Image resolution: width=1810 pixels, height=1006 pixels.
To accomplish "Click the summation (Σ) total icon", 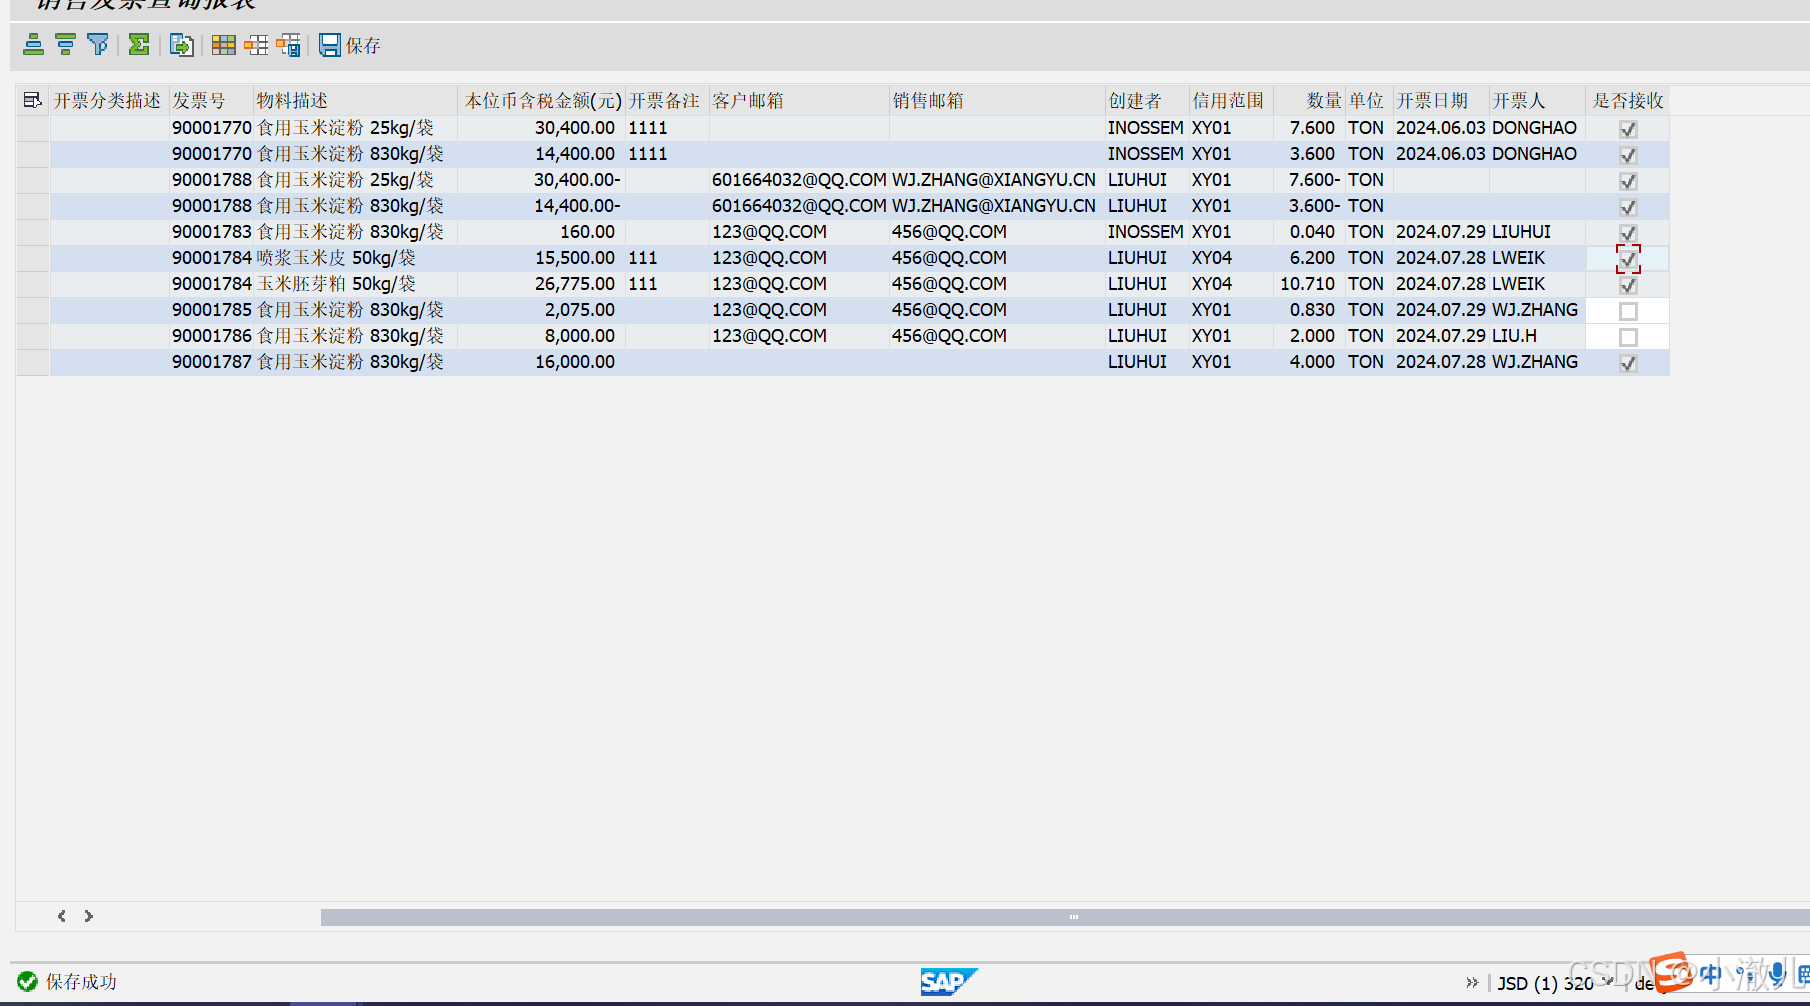I will coord(139,44).
